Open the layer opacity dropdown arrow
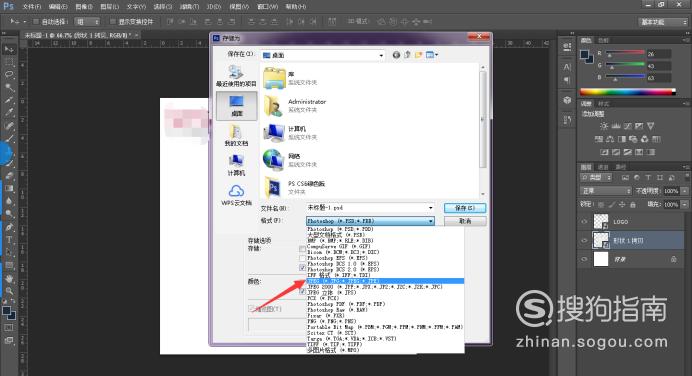This screenshot has width=692, height=376. point(684,191)
